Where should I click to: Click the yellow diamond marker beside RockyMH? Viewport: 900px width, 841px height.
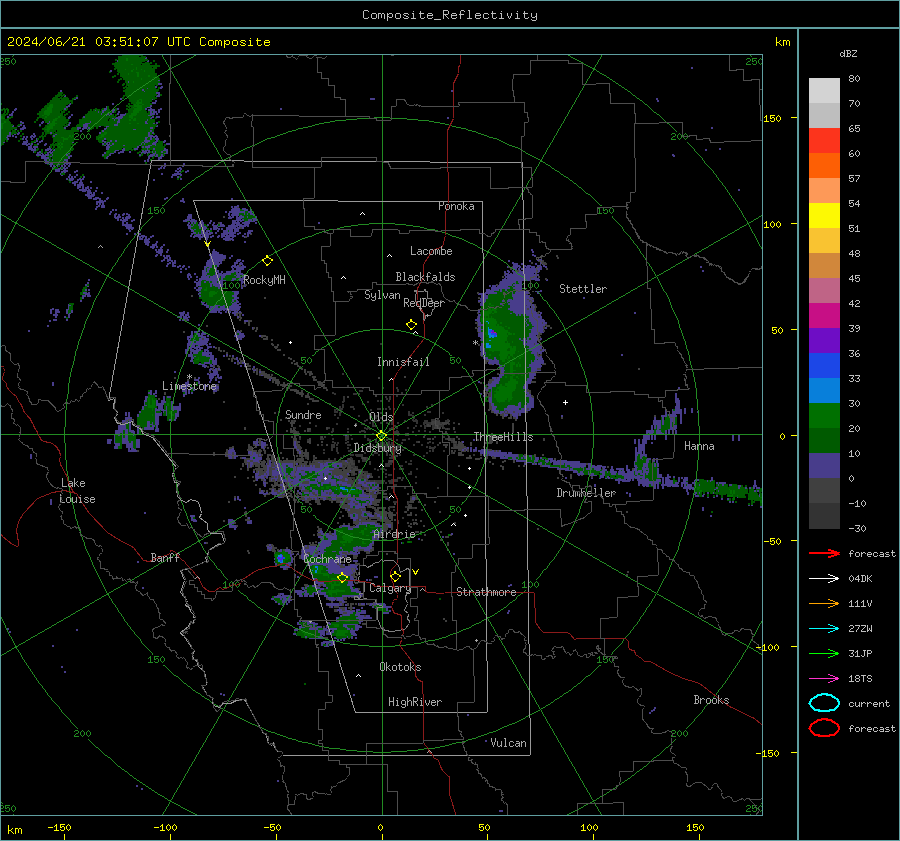(267, 261)
